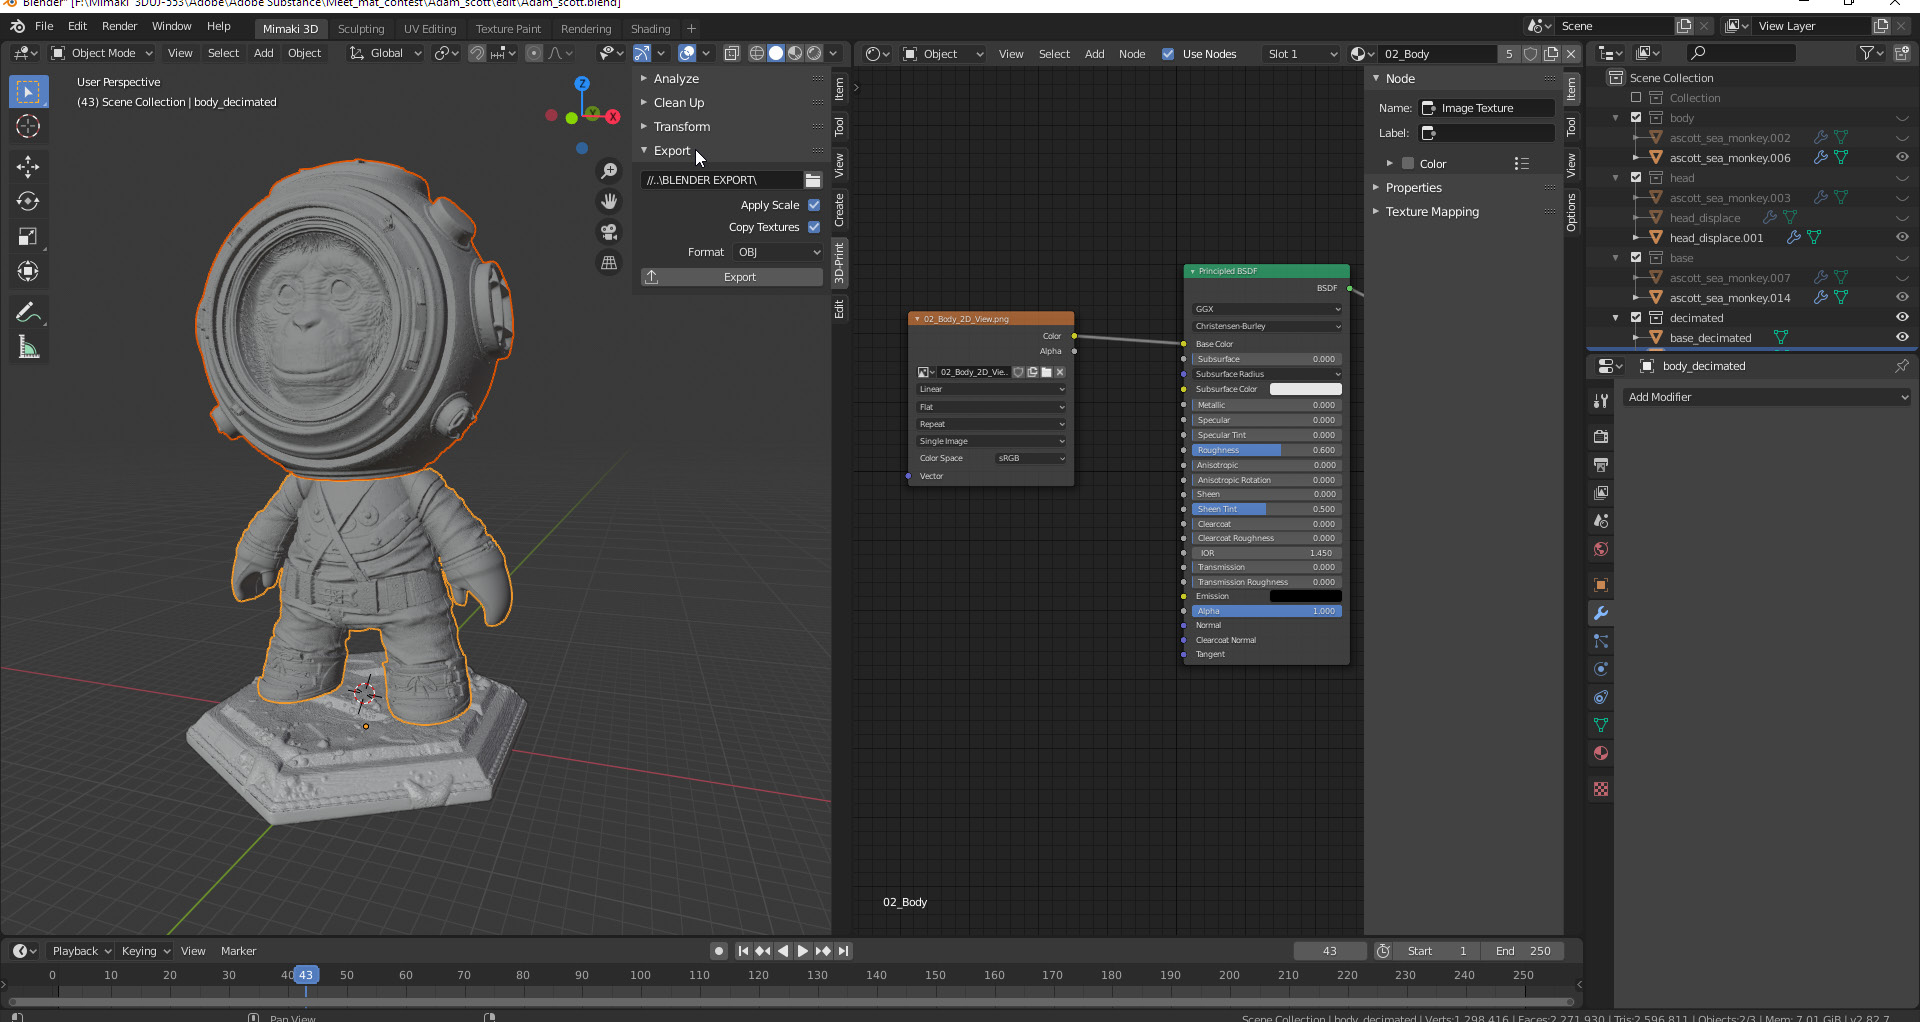Uncheck the Apply Scale checkbox
This screenshot has height=1022, width=1920.
click(814, 205)
